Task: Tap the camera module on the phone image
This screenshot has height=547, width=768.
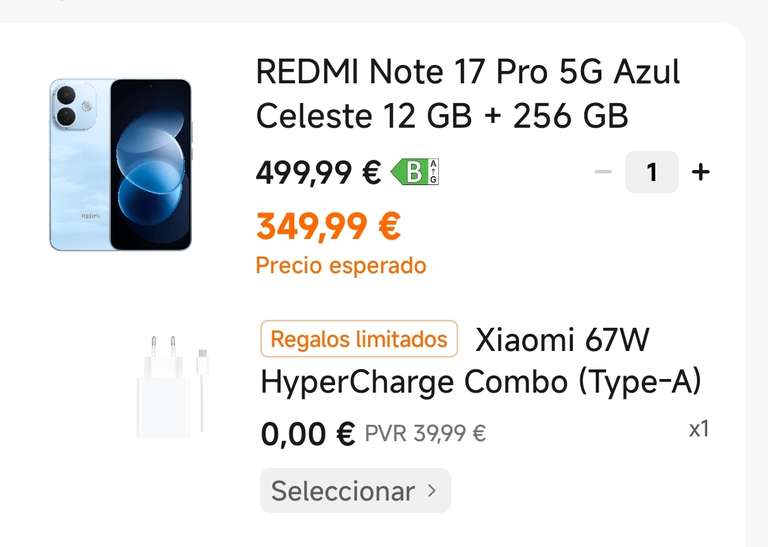Action: coord(73,106)
